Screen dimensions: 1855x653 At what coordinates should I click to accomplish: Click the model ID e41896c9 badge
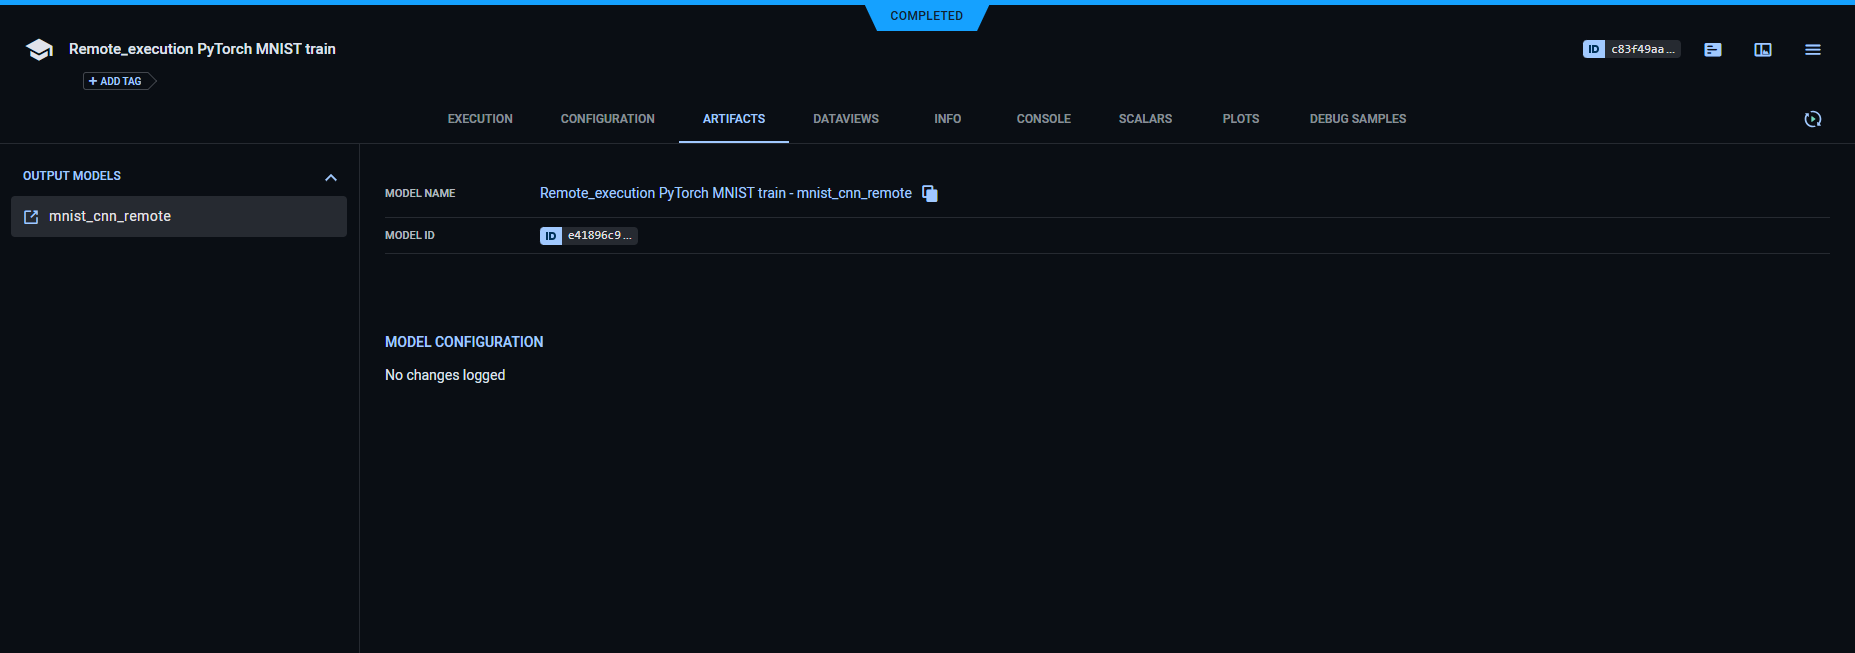point(589,236)
